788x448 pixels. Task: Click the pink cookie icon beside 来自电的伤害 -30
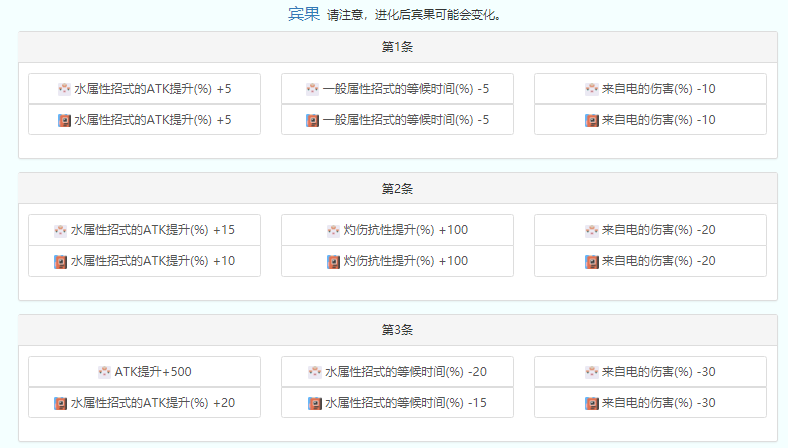(x=591, y=372)
